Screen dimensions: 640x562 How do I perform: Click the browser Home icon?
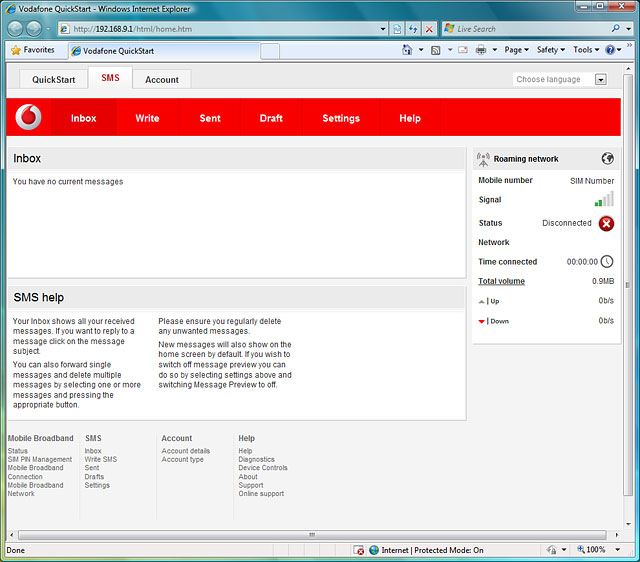point(407,50)
